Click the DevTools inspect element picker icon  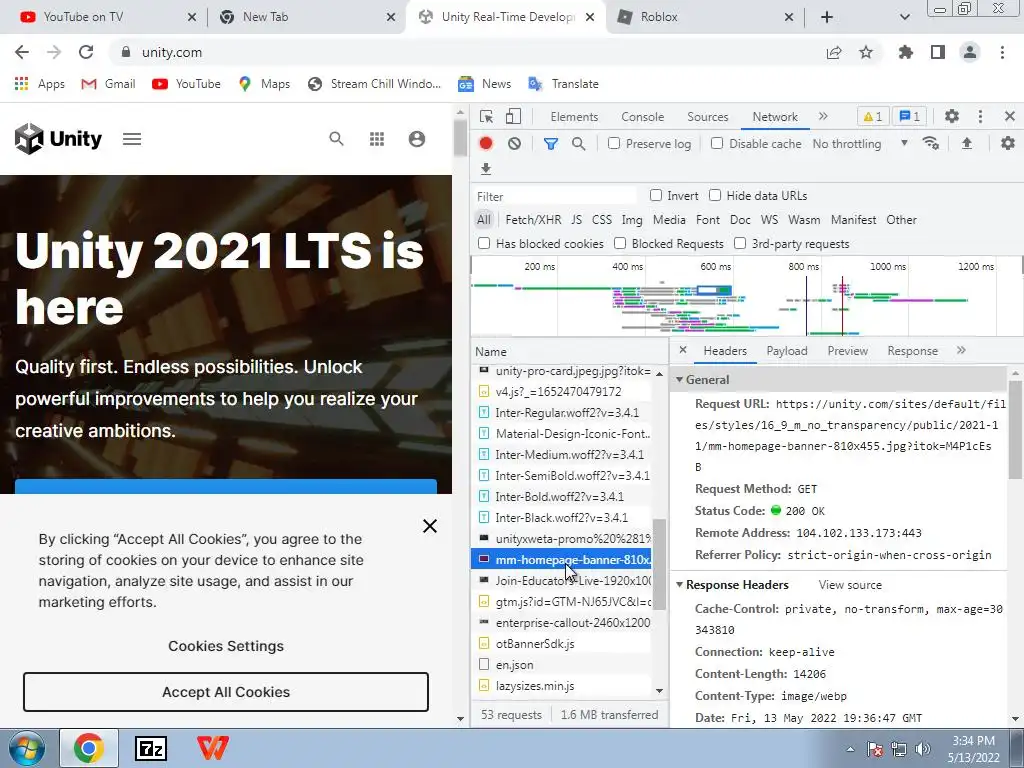click(487, 116)
